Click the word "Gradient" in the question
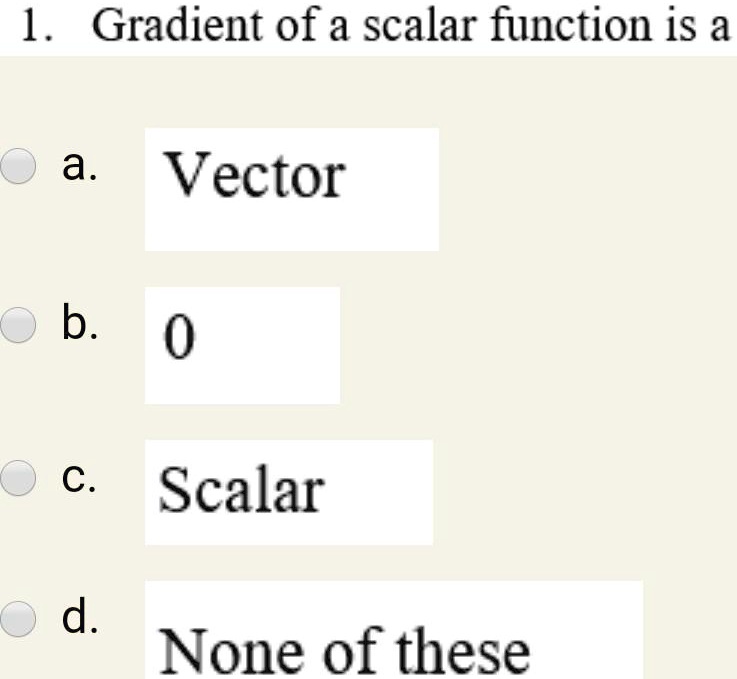 (178, 25)
